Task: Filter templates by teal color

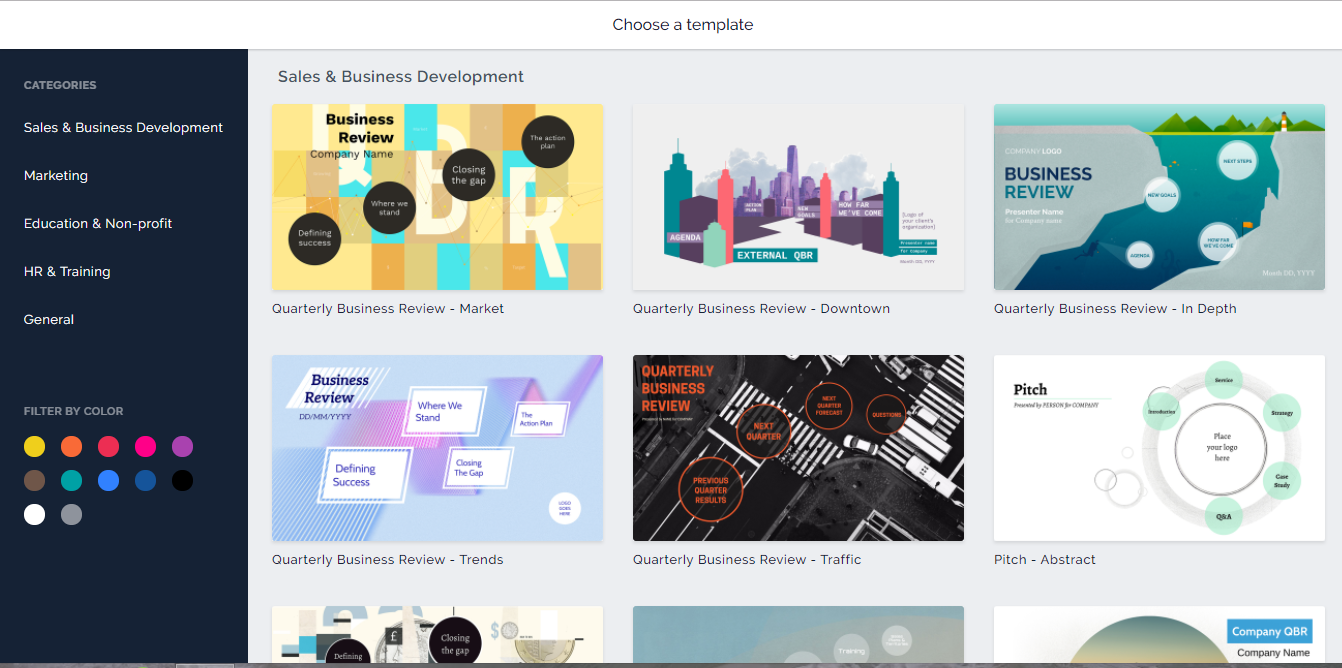Action: 71,480
